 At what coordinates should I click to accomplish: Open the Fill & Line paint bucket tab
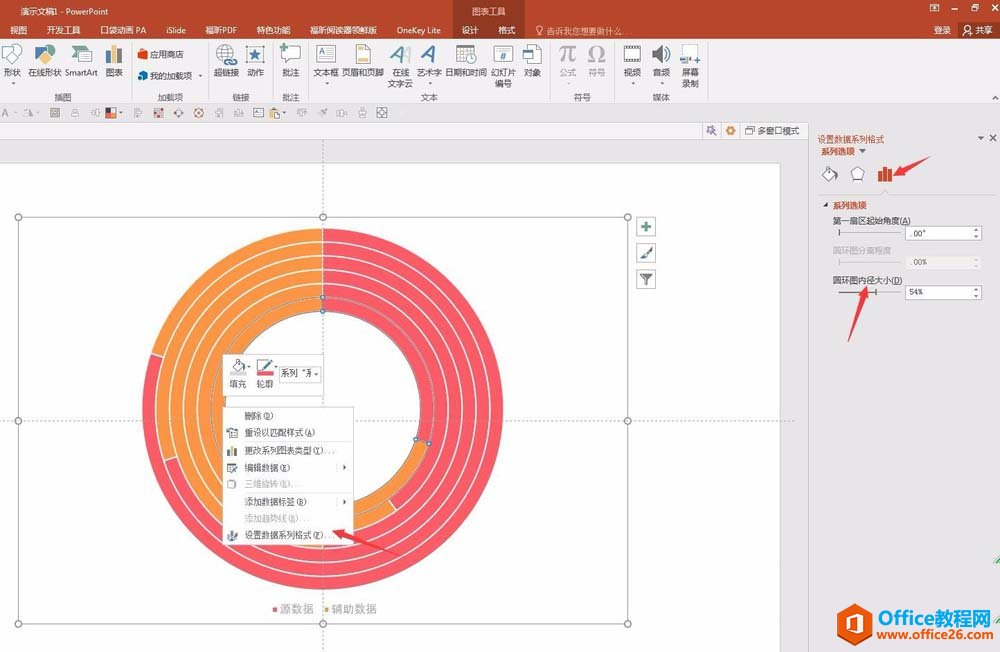click(x=829, y=174)
